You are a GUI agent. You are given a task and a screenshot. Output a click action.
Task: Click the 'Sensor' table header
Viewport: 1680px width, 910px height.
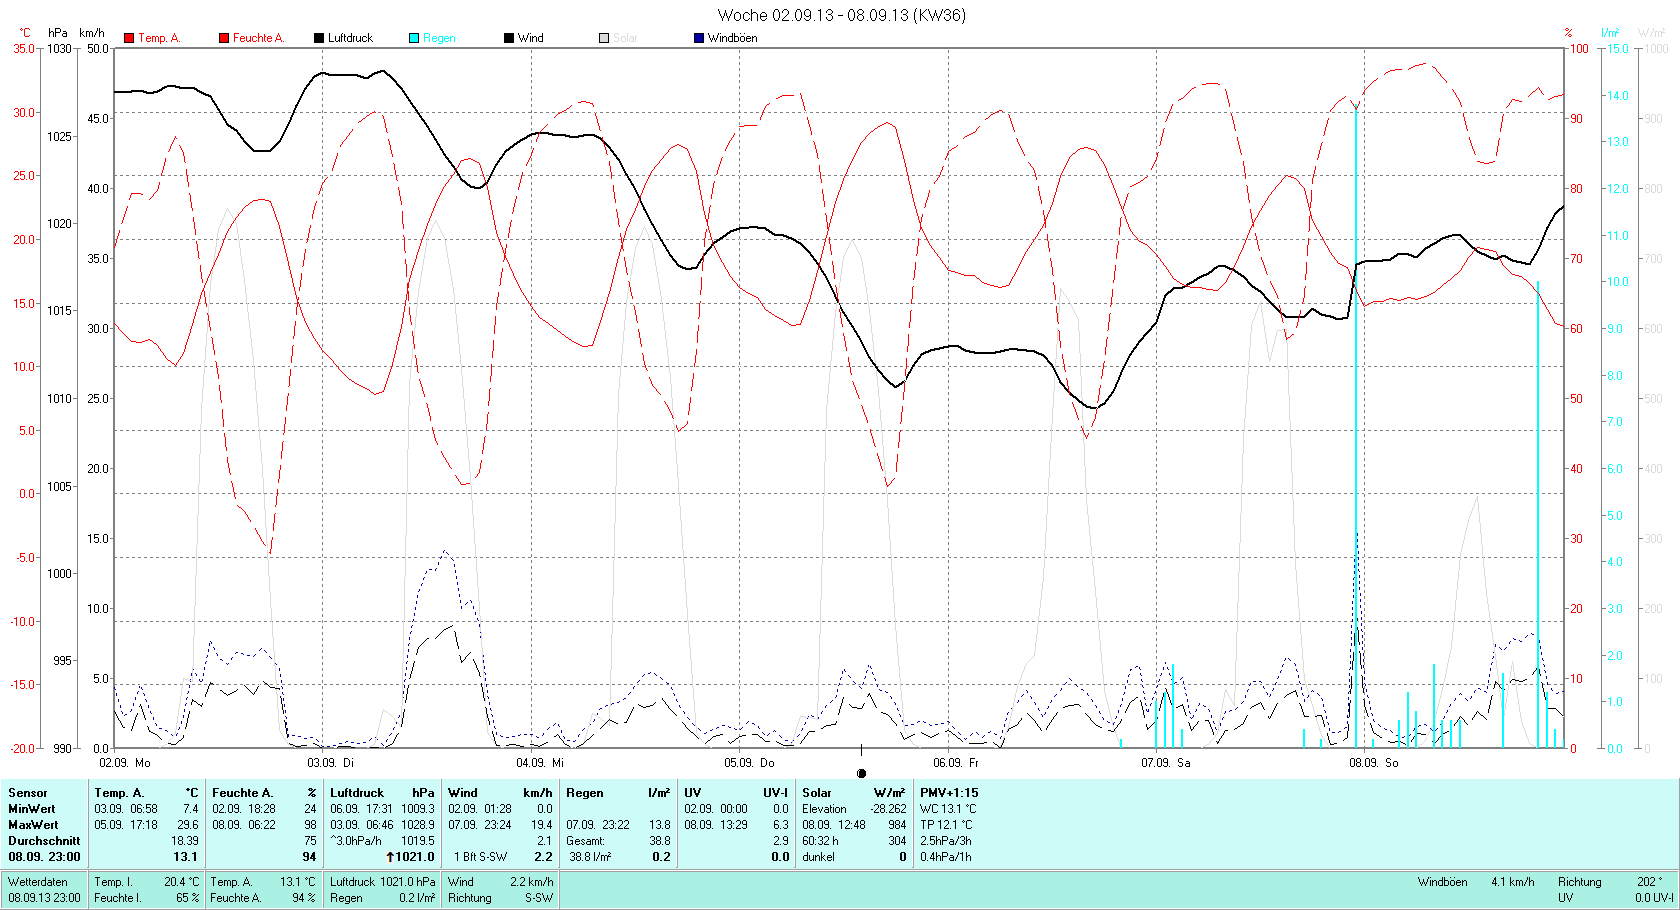pos(28,793)
